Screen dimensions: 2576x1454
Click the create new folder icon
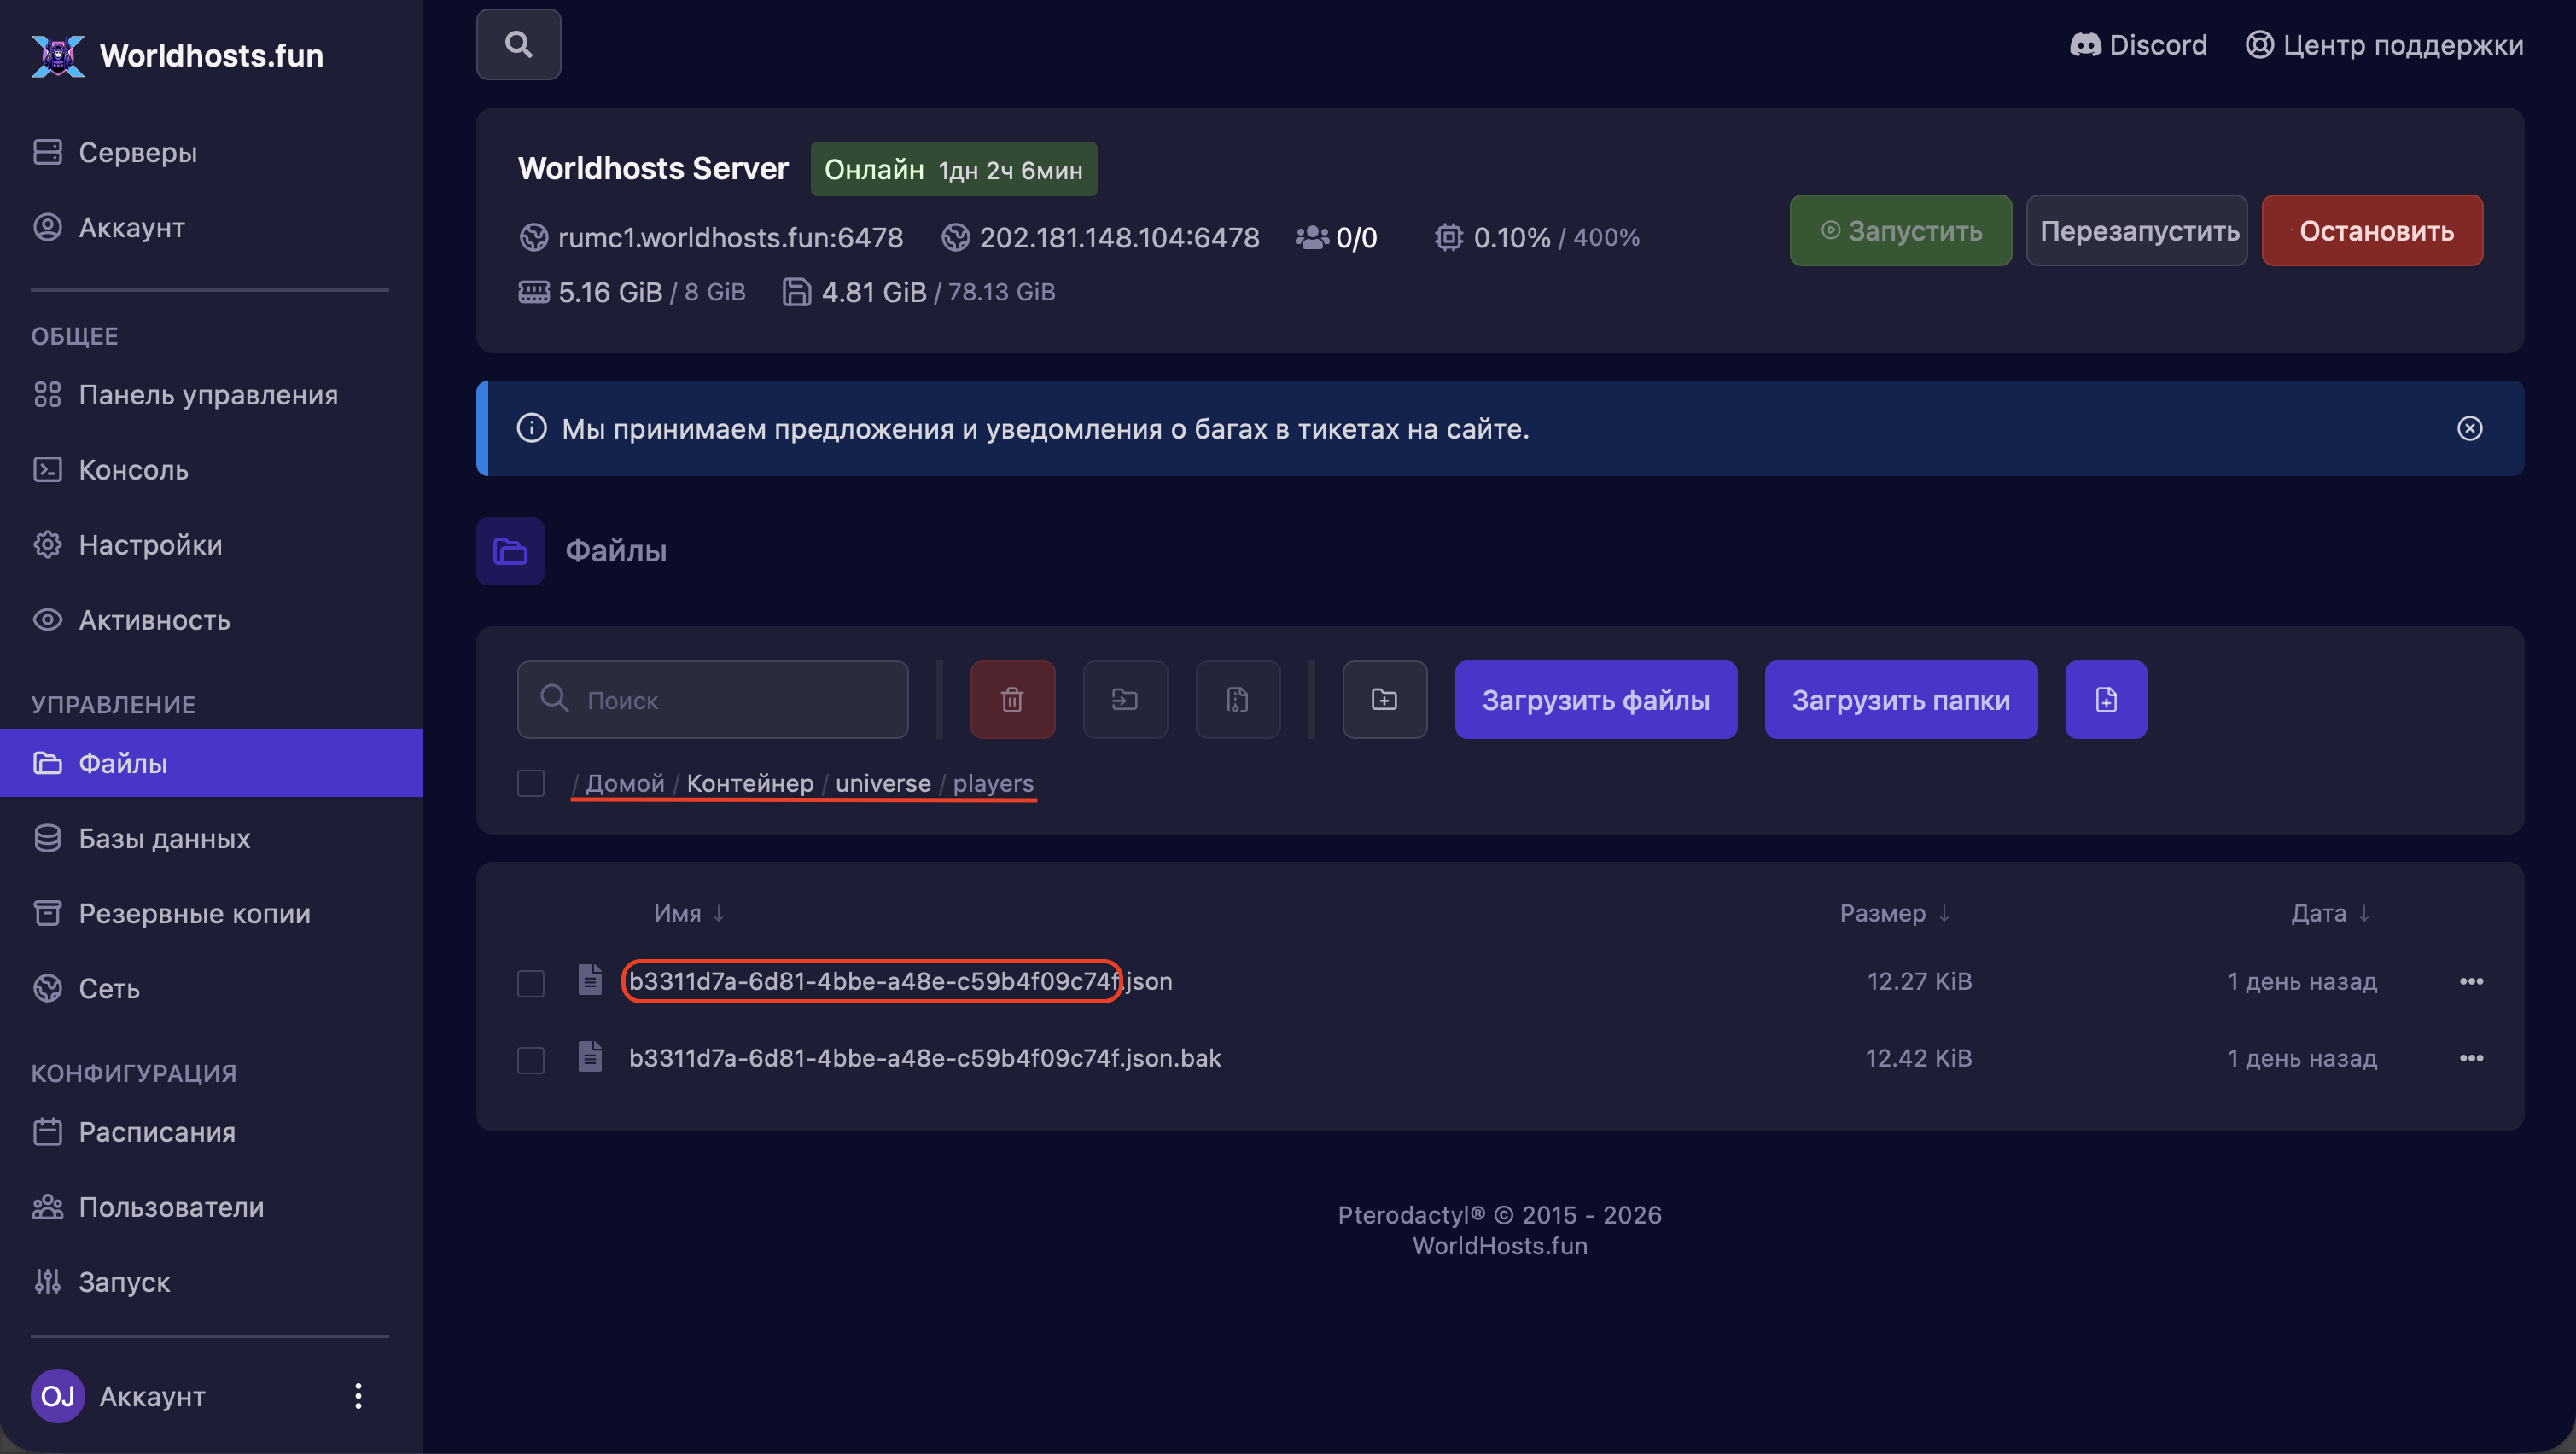click(1384, 699)
